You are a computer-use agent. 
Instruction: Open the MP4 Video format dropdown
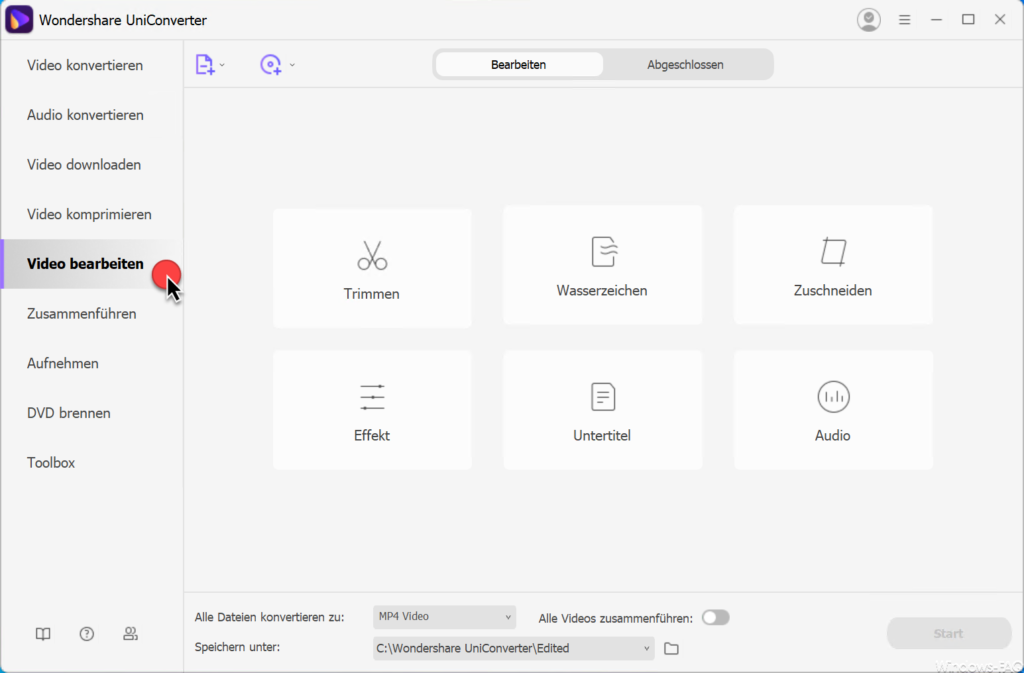[444, 617]
